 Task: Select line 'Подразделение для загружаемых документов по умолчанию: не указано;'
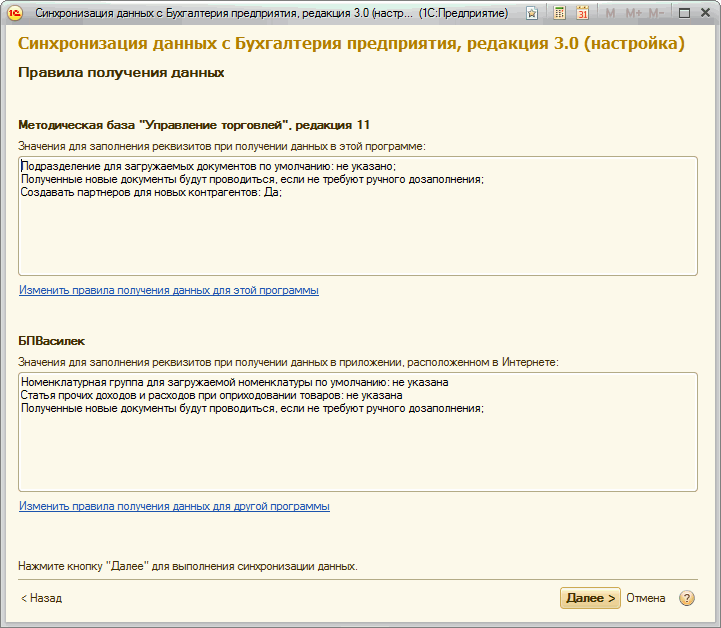208,166
